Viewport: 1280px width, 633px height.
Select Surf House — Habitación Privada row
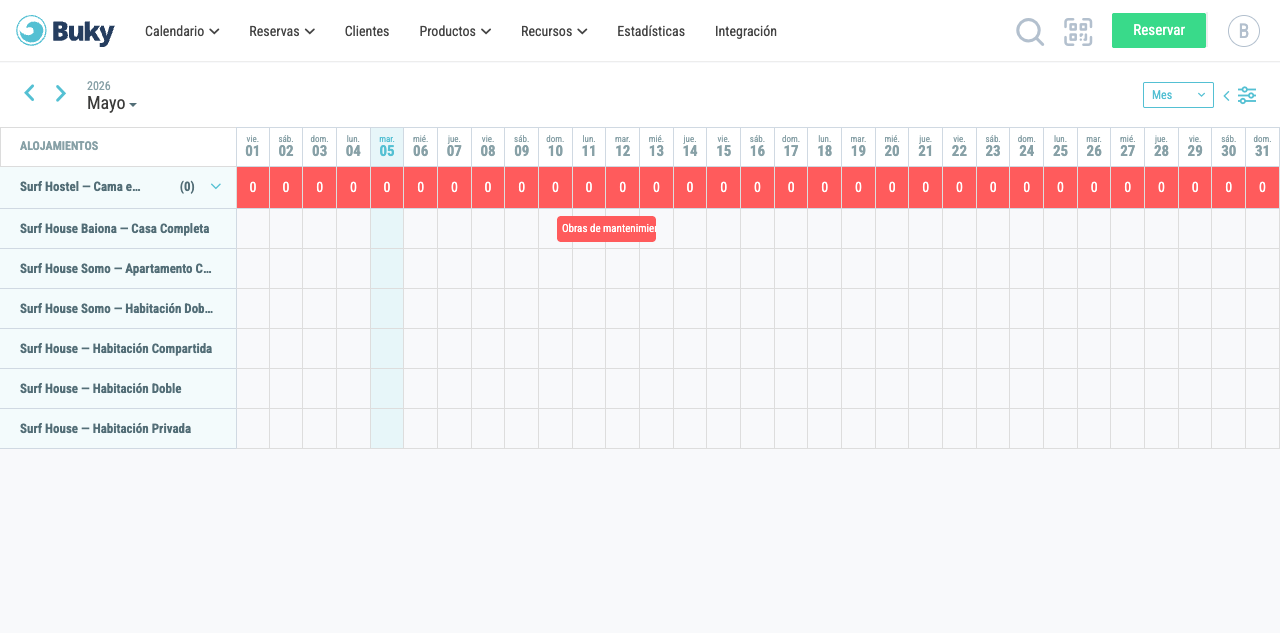[x=118, y=429]
